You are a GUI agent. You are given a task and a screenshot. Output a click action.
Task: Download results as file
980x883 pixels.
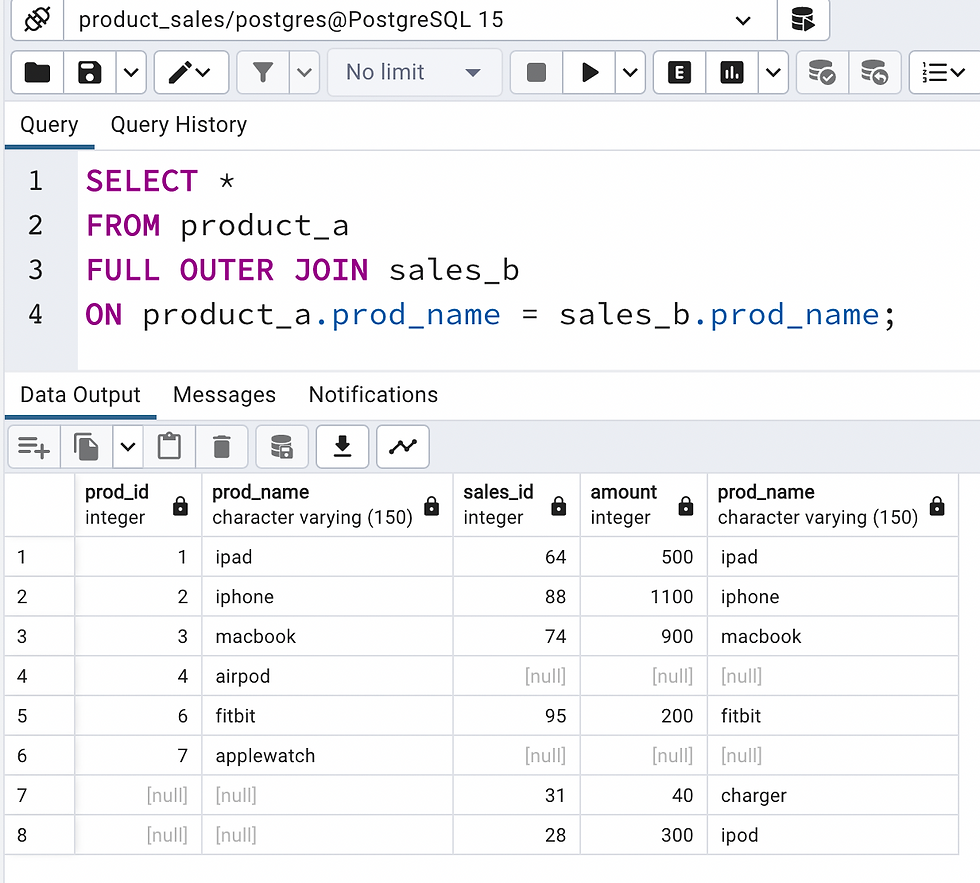pyautogui.click(x=342, y=447)
